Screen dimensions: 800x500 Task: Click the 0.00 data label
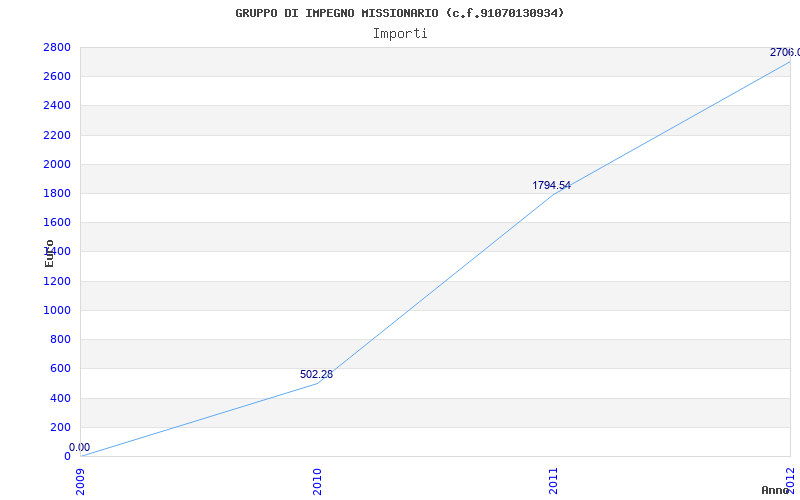click(x=80, y=447)
